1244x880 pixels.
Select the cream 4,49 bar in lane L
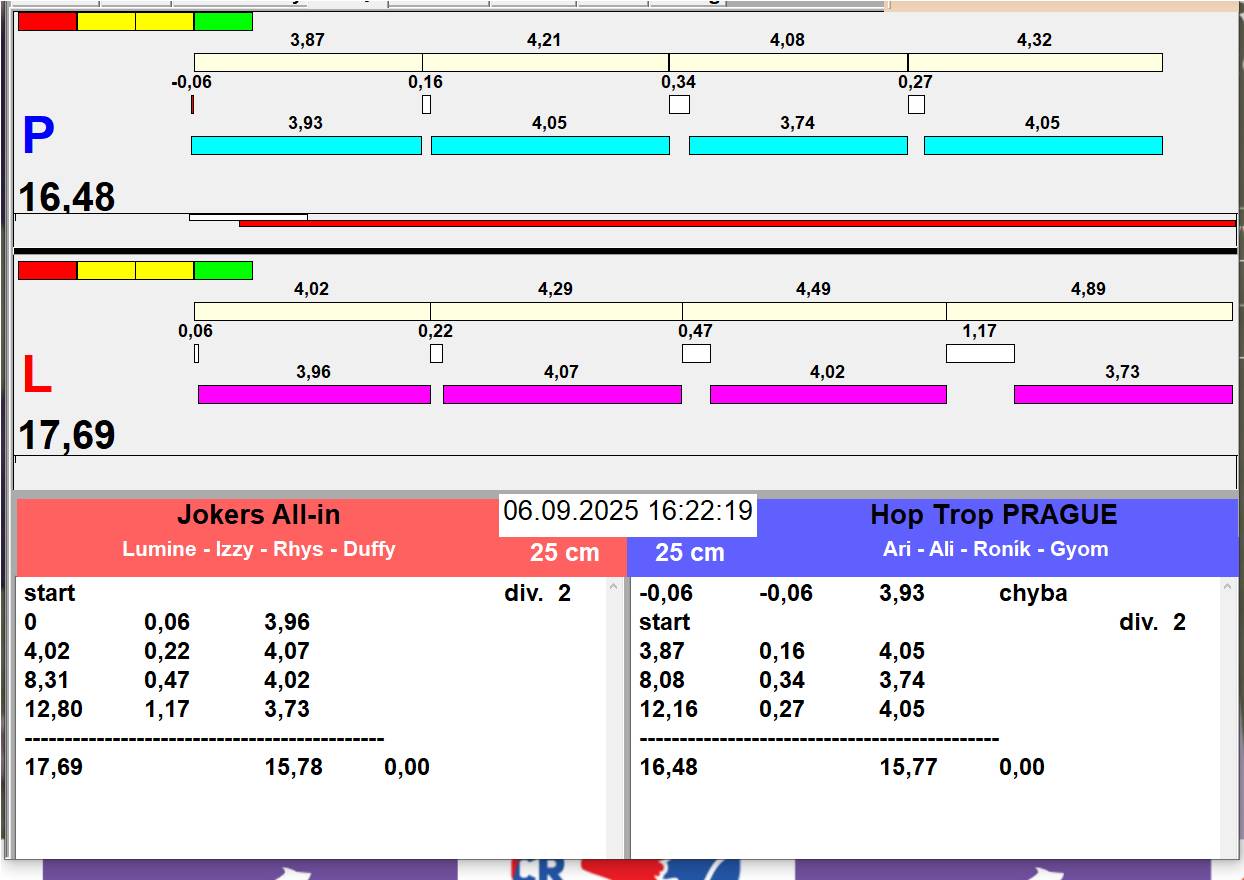click(x=815, y=311)
